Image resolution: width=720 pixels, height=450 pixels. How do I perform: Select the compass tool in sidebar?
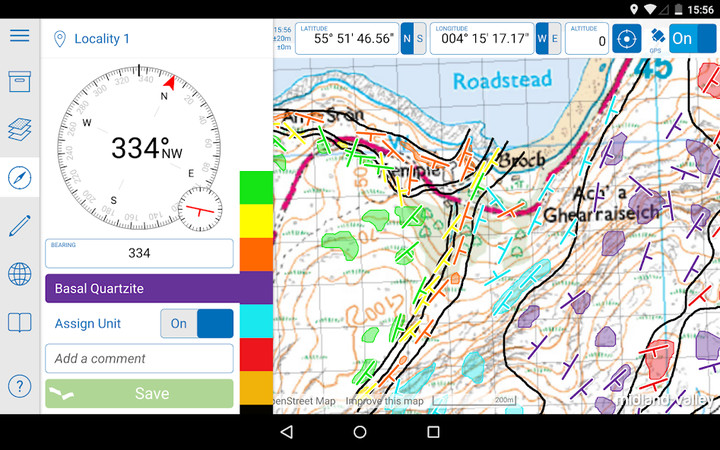click(x=19, y=178)
